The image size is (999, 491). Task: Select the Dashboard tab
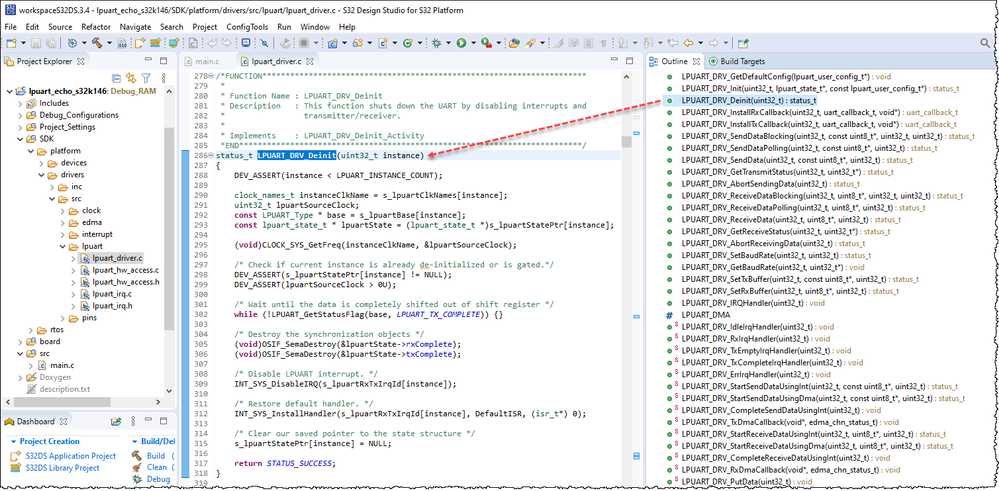(x=36, y=422)
